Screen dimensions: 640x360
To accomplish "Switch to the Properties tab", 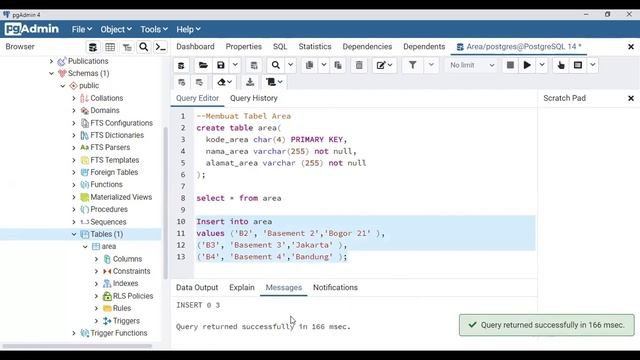I will (244, 47).
